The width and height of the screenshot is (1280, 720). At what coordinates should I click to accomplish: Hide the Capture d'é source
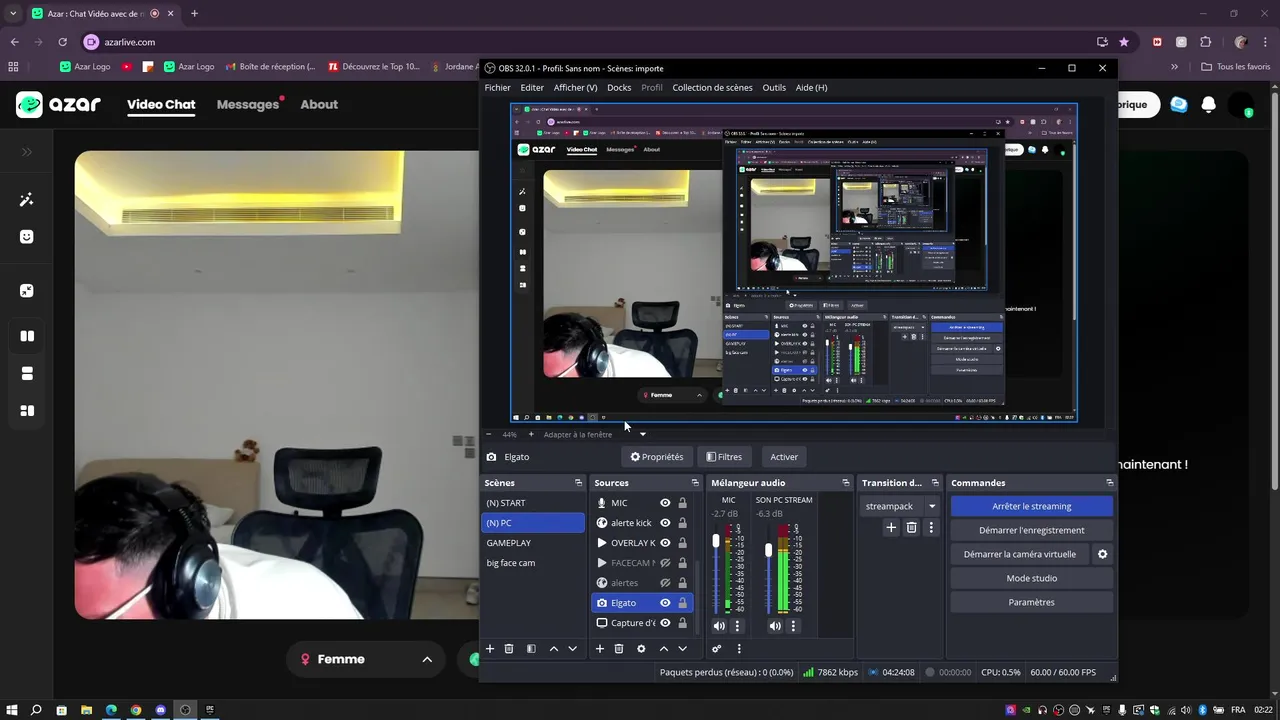665,623
